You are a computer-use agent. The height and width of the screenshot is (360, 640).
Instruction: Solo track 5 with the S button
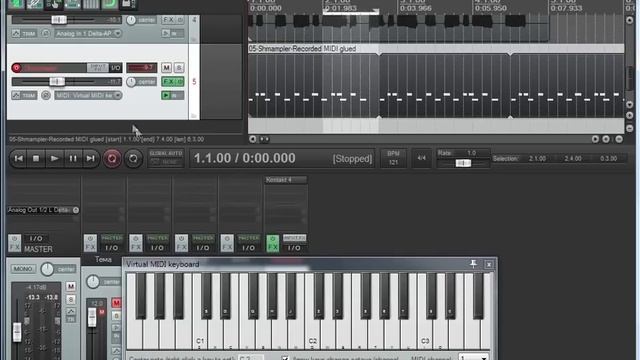pos(179,68)
